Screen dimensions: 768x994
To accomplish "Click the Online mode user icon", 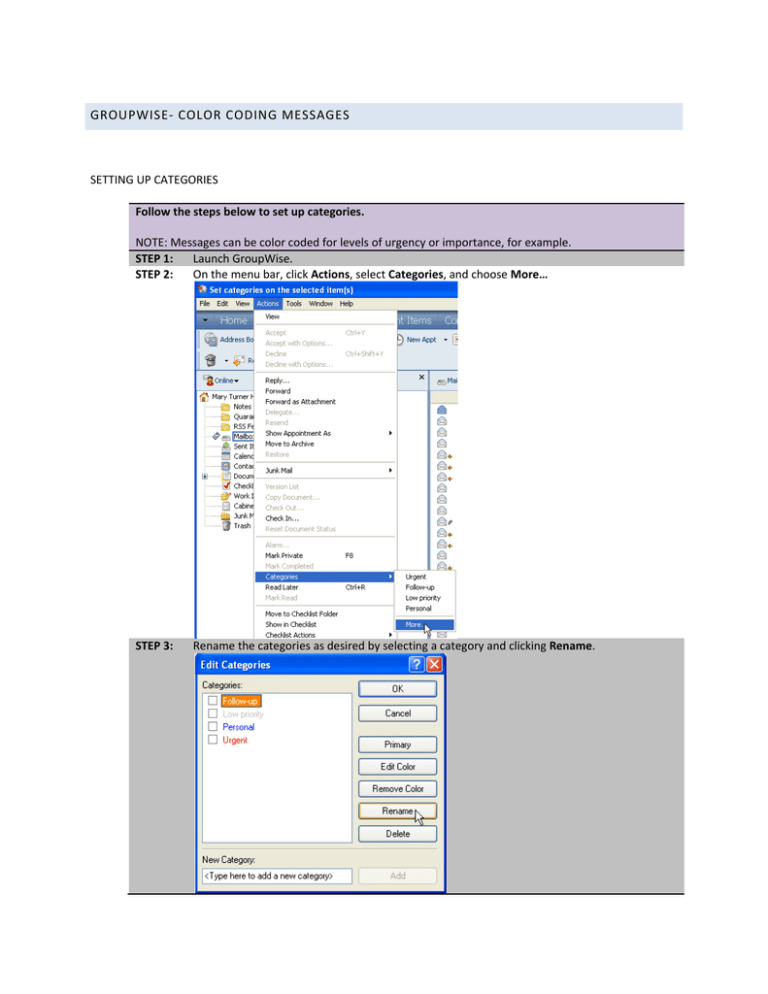I will pyautogui.click(x=208, y=380).
